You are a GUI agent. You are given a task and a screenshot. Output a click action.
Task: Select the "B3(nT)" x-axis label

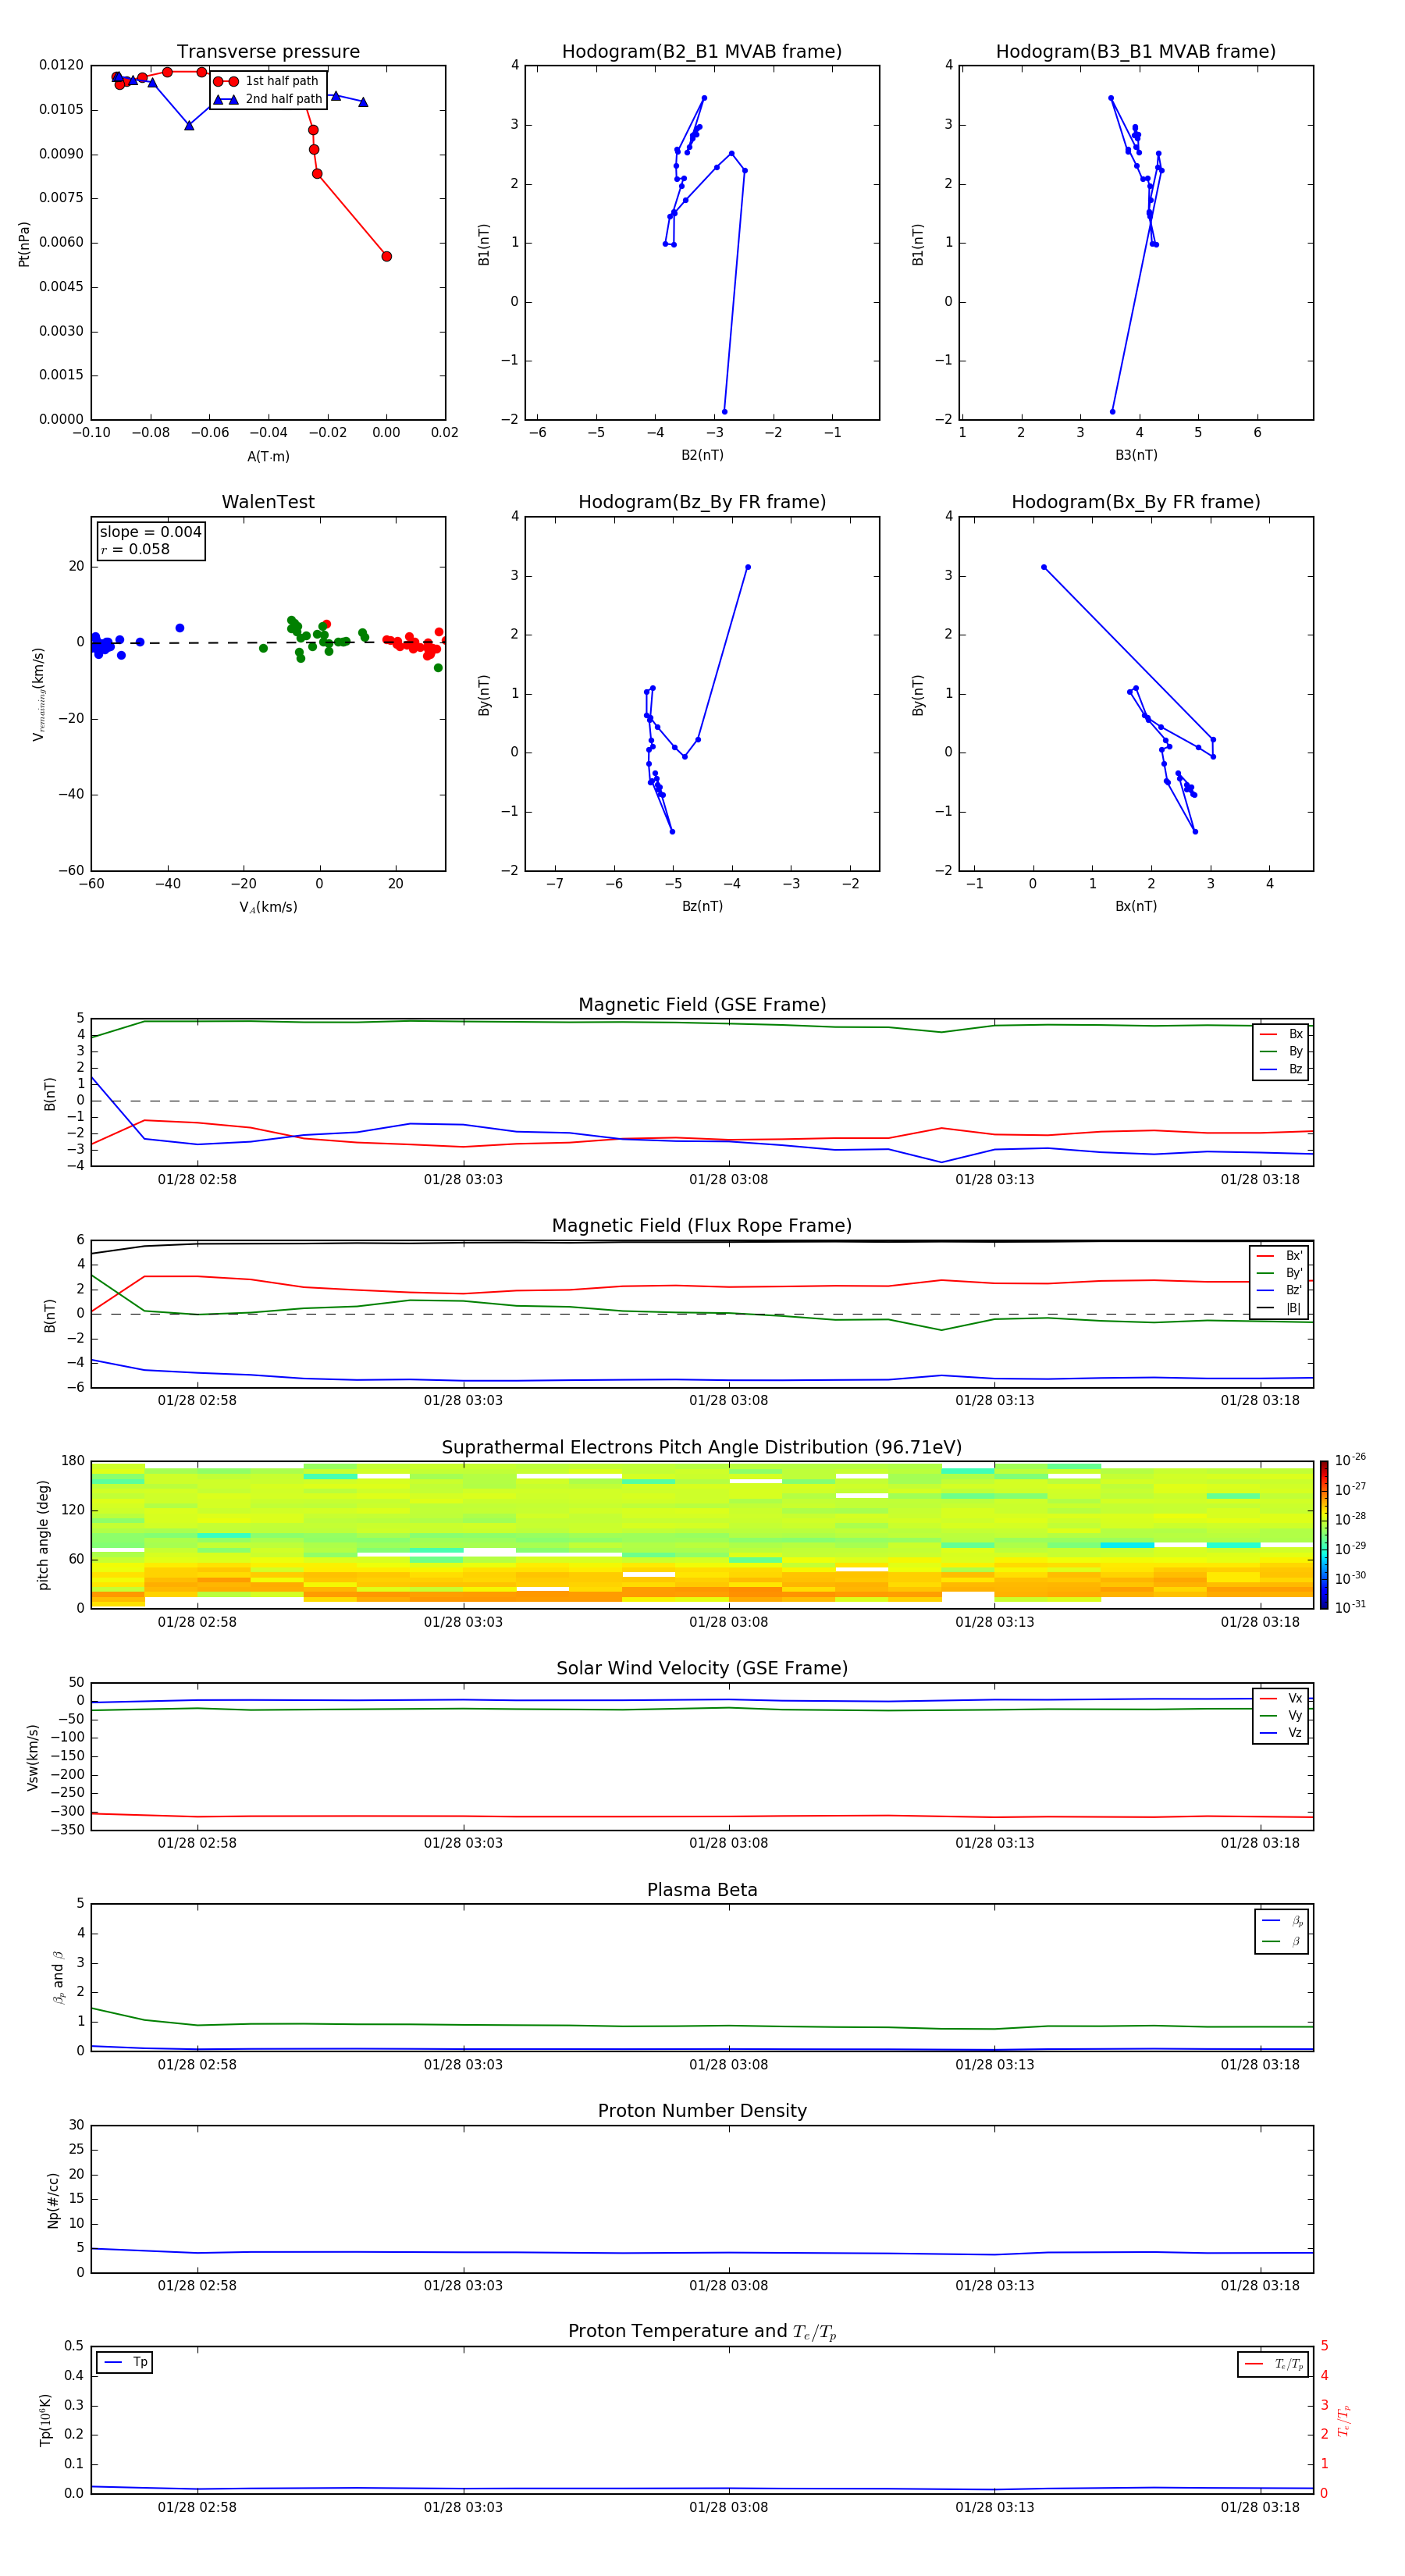click(x=1136, y=455)
